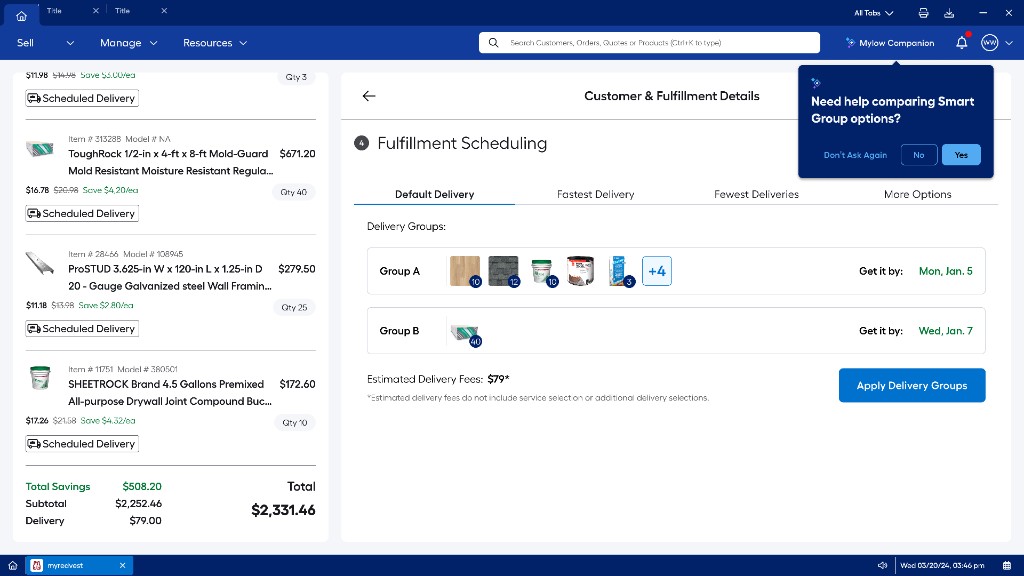This screenshot has width=1024, height=576.
Task: Click the taskbar volume icon
Action: click(x=882, y=566)
